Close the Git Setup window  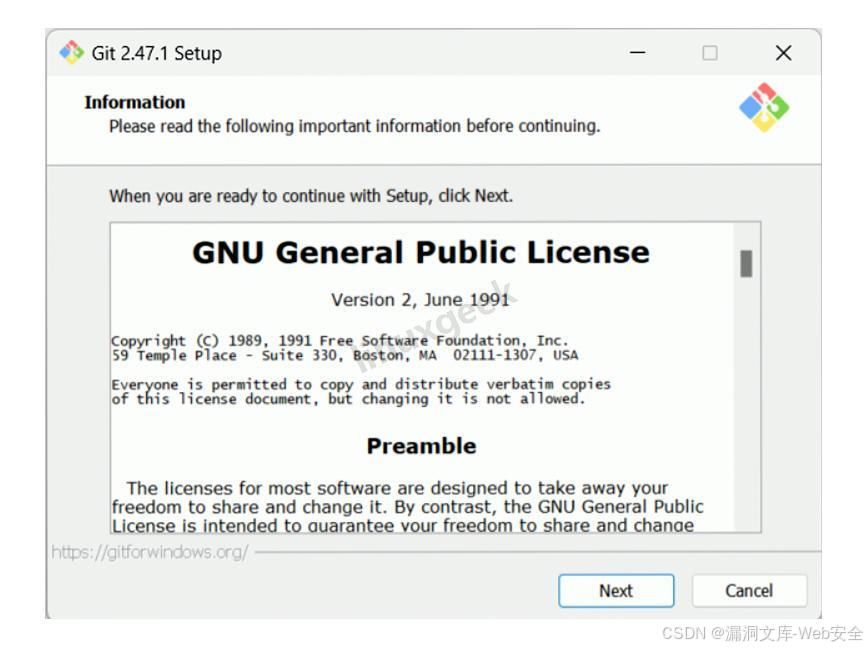[x=784, y=53]
